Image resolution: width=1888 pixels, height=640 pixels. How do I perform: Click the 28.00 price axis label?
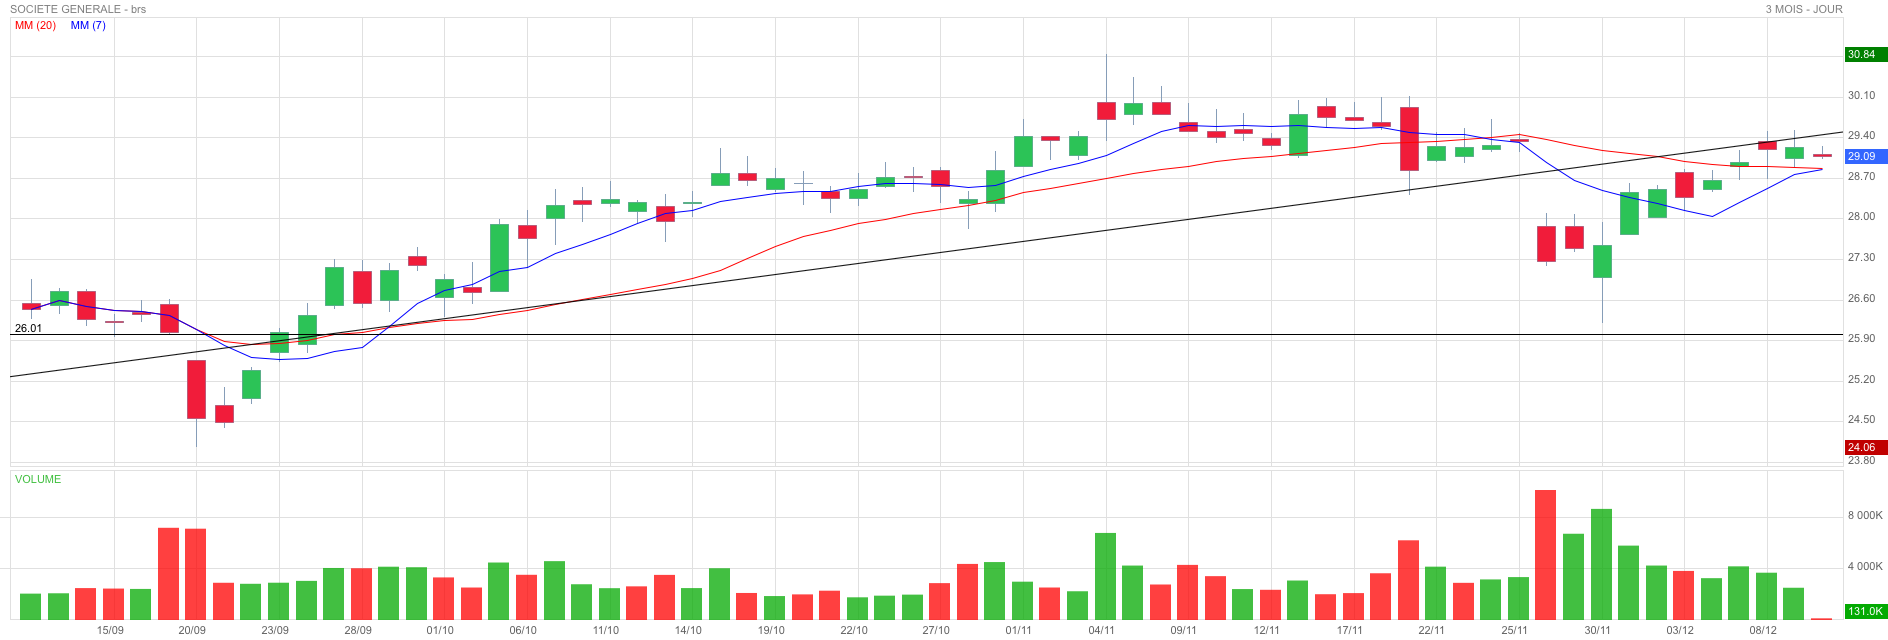[x=1861, y=216]
